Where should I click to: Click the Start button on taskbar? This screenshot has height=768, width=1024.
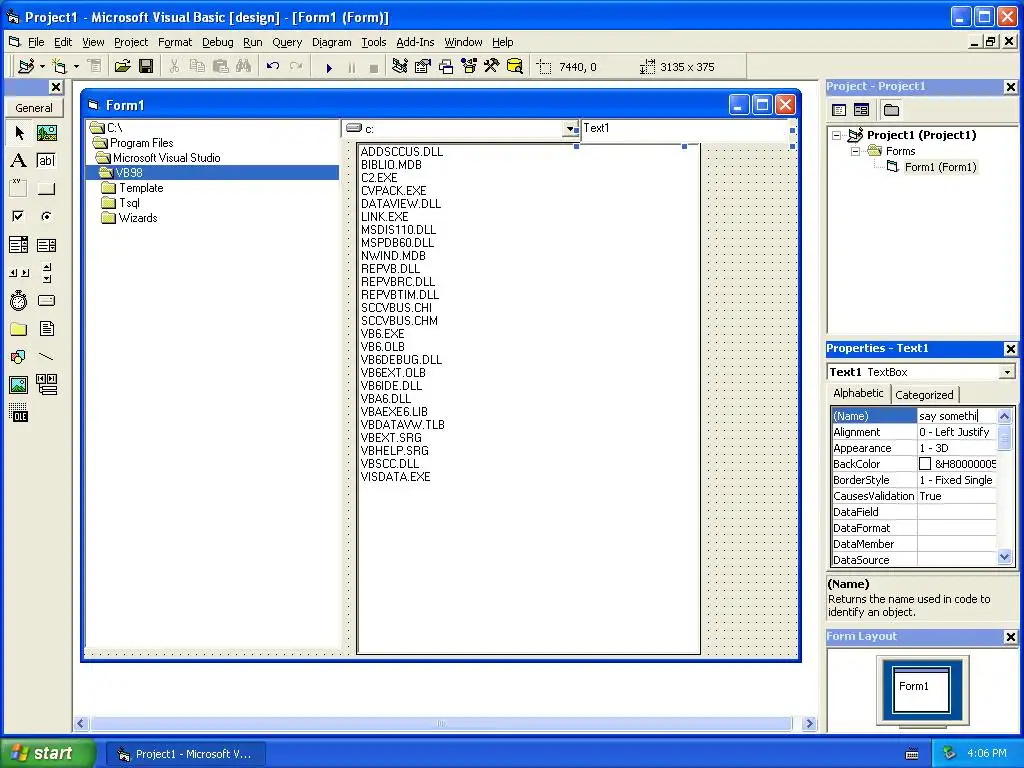(47, 753)
